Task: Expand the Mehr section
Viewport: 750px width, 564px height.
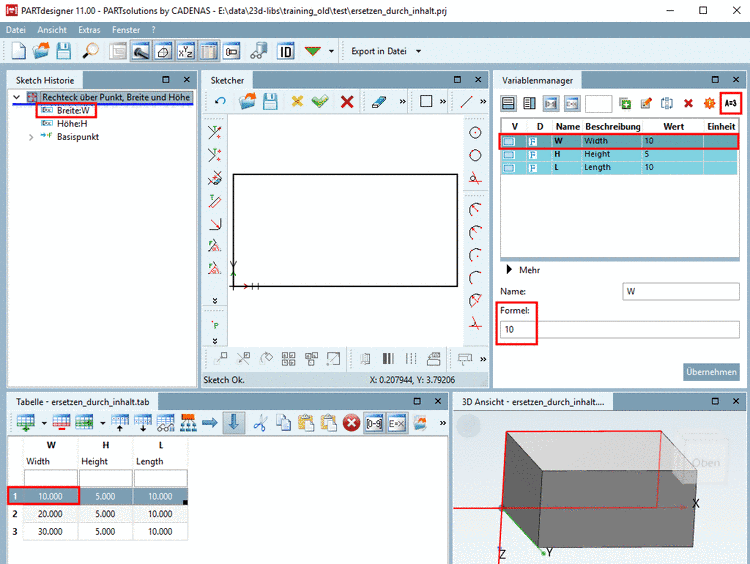Action: pyautogui.click(x=509, y=270)
